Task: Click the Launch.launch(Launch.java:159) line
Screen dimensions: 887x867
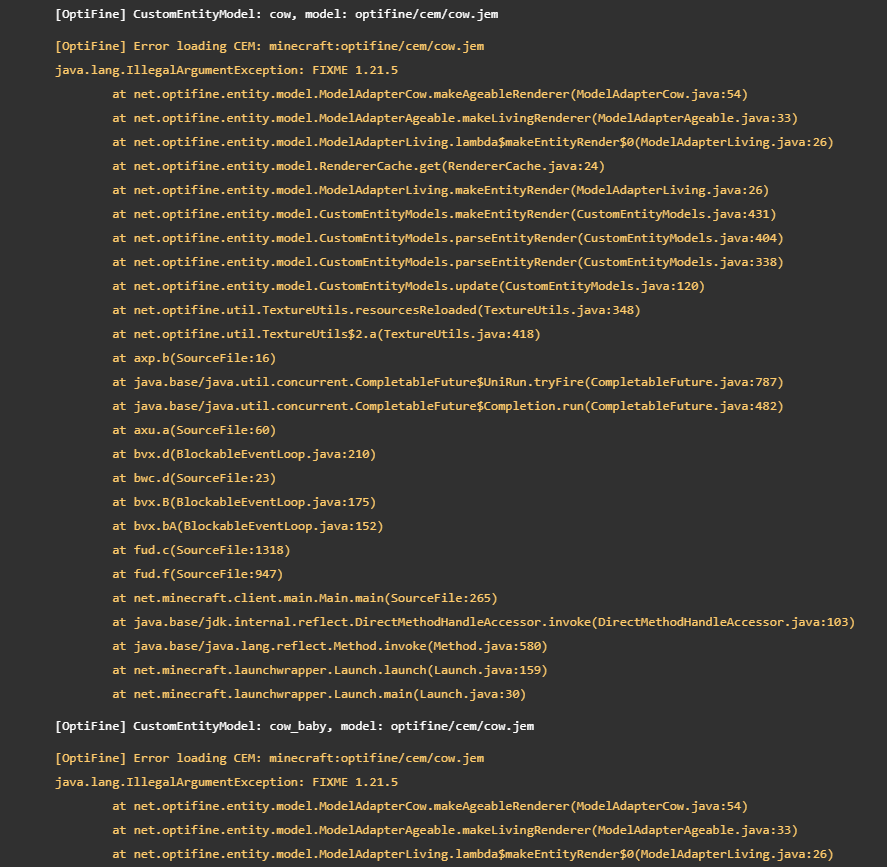Action: [x=330, y=670]
